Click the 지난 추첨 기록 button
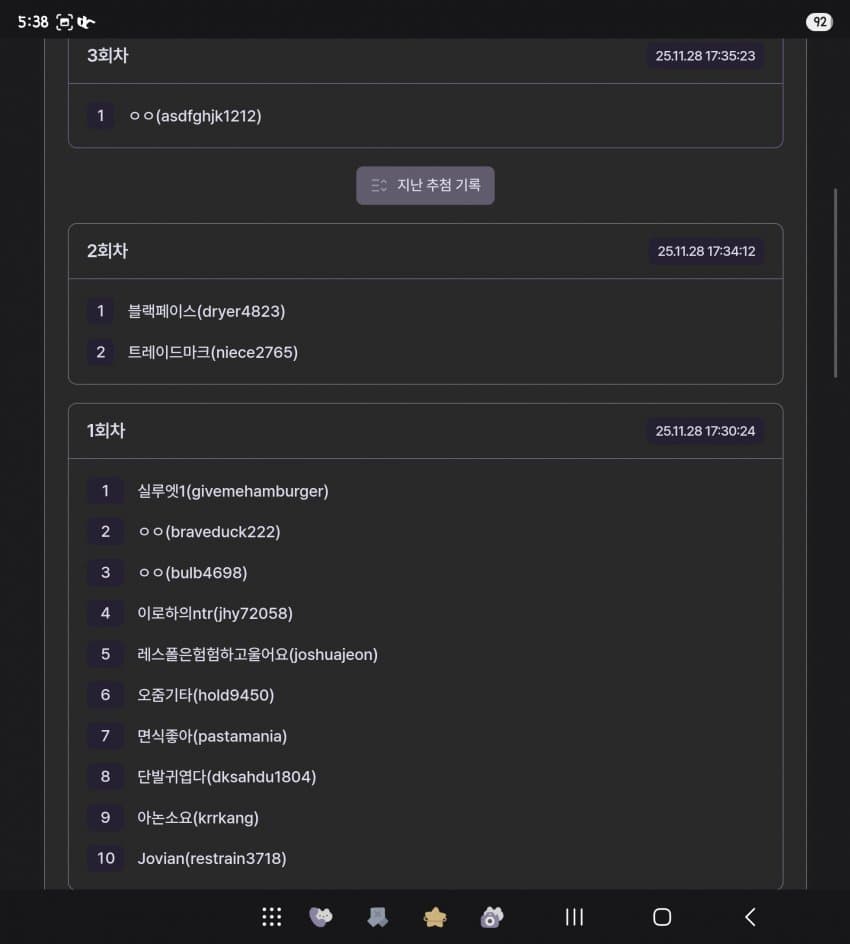 (x=425, y=185)
